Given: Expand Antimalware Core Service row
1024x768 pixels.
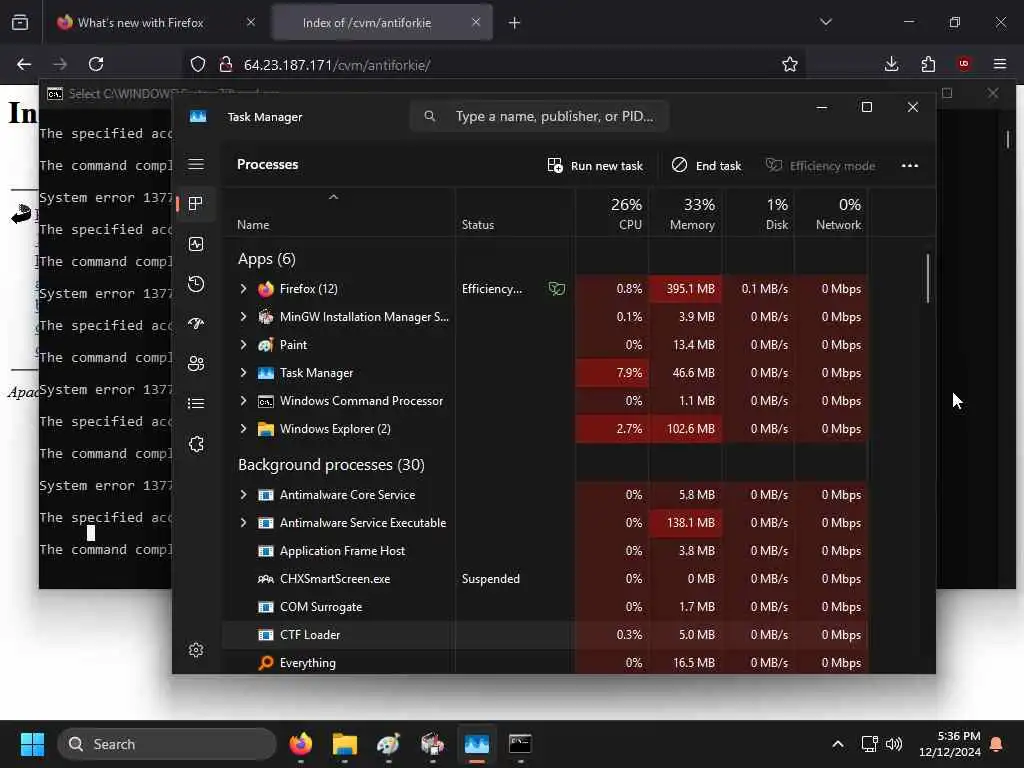Looking at the screenshot, I should click(x=244, y=495).
